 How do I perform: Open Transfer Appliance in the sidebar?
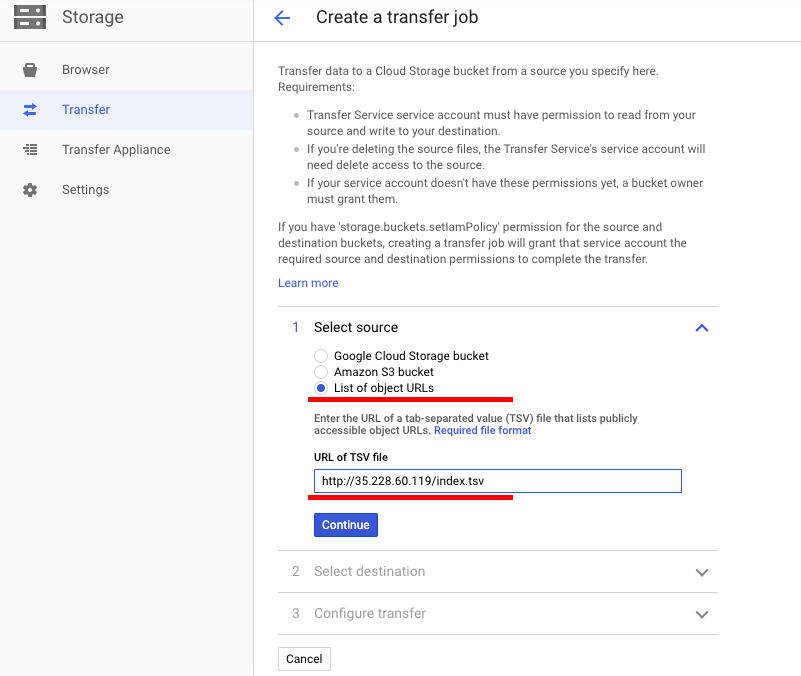point(116,150)
